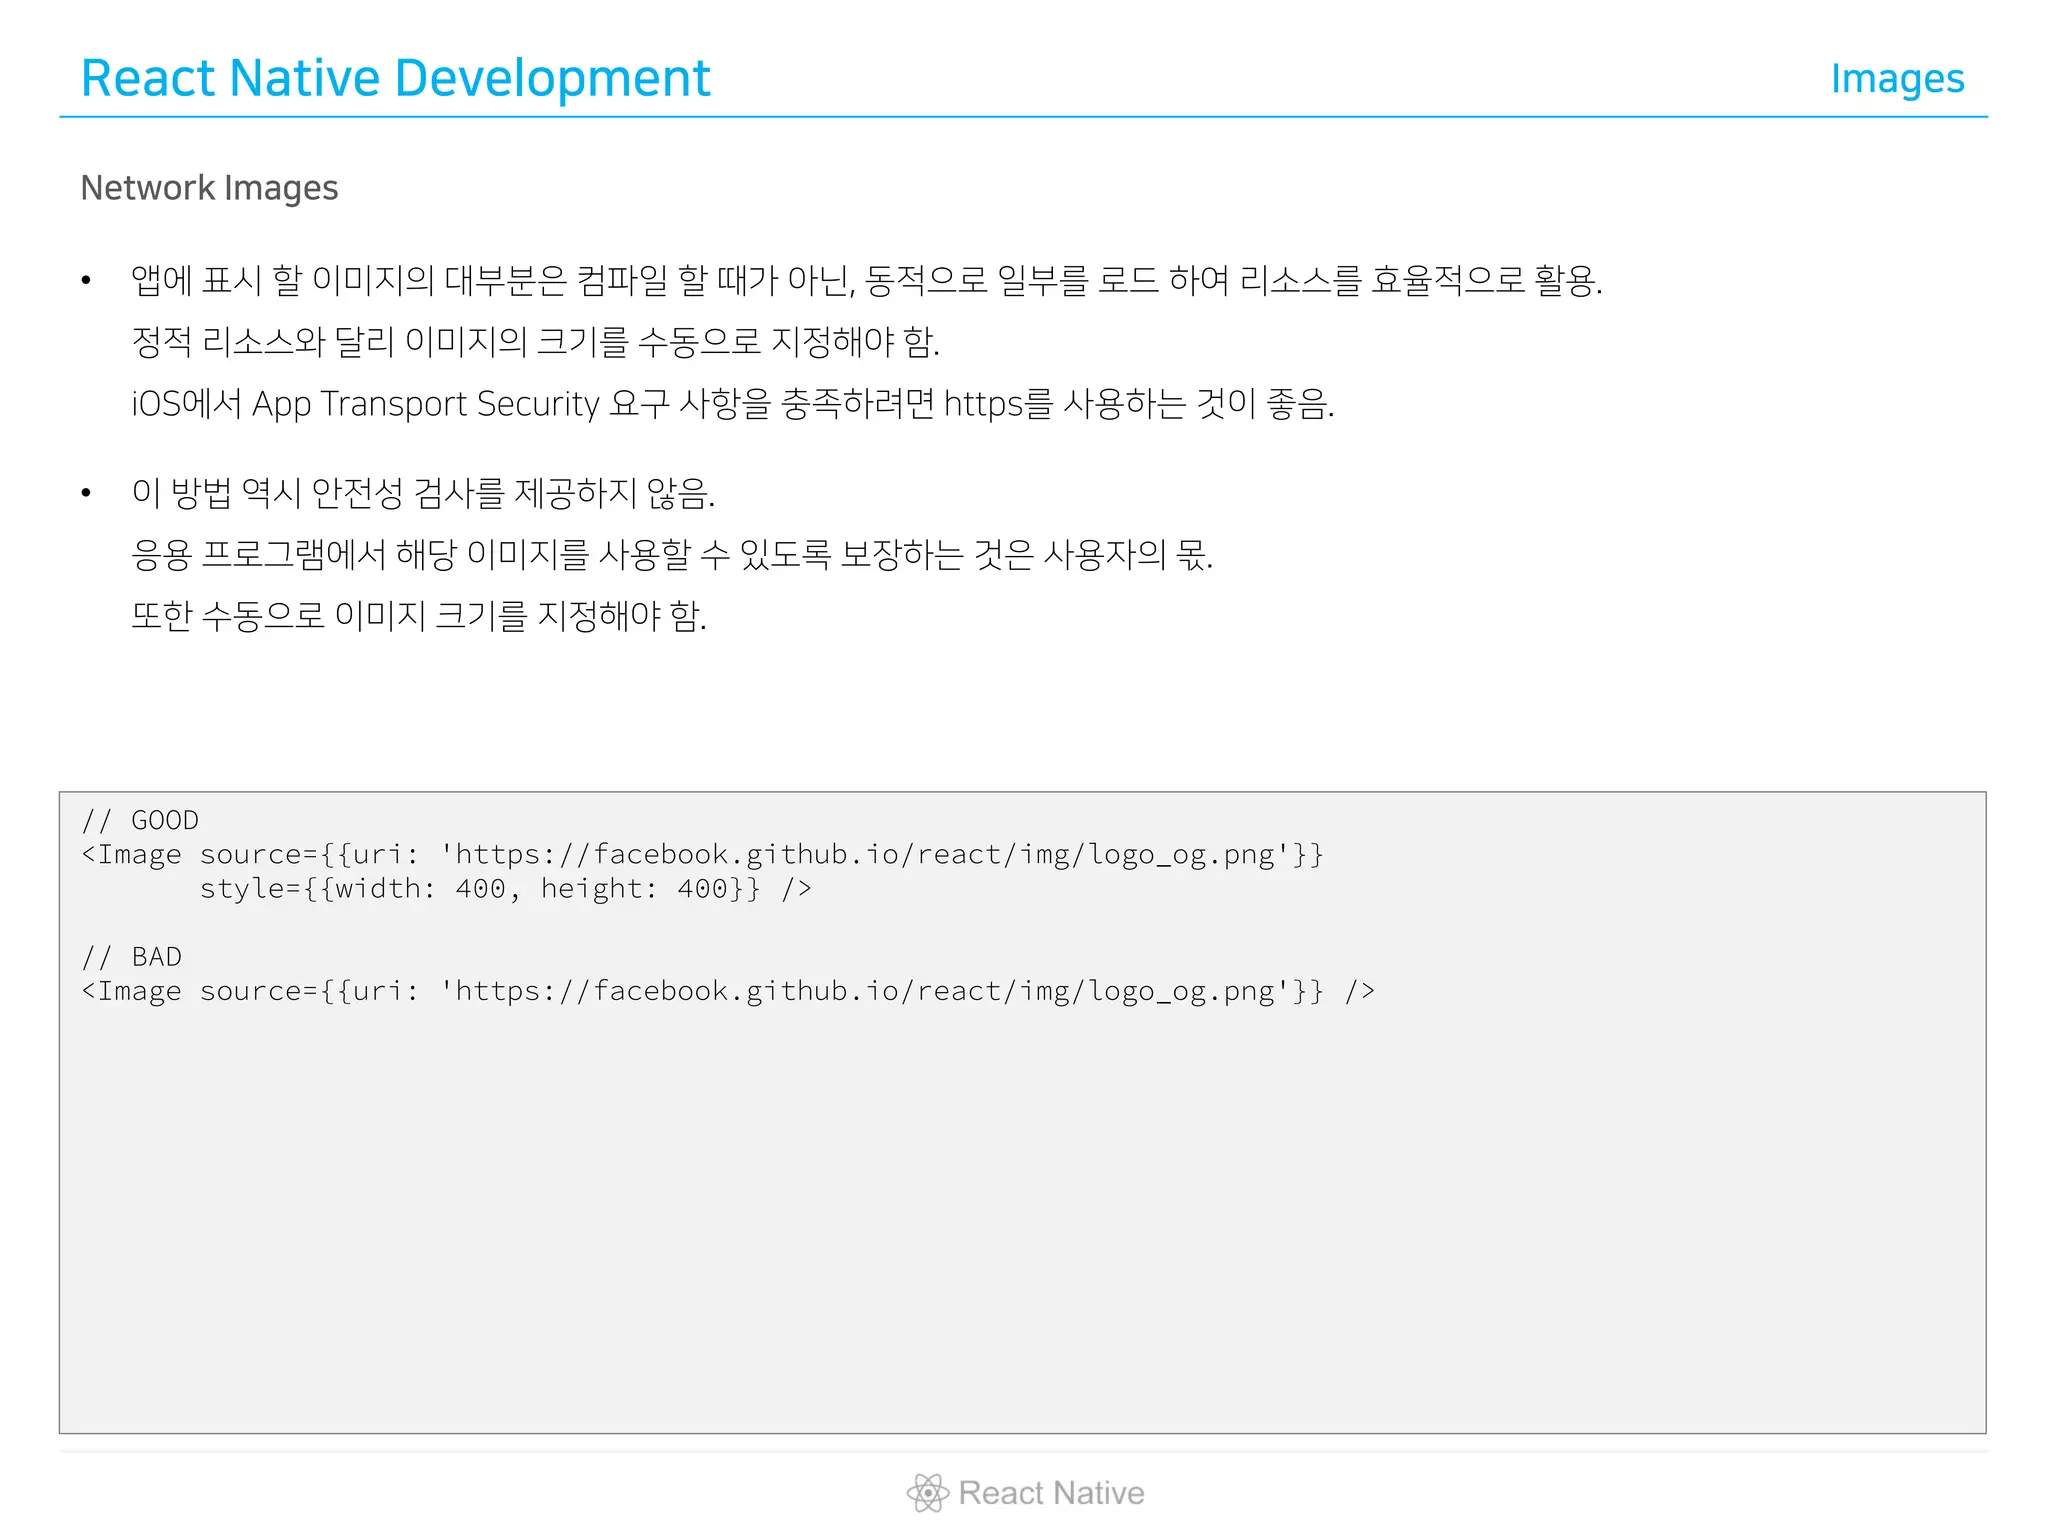This screenshot has width=2048, height=1536.
Task: Click the React Native atom logo icon
Action: [927, 1492]
